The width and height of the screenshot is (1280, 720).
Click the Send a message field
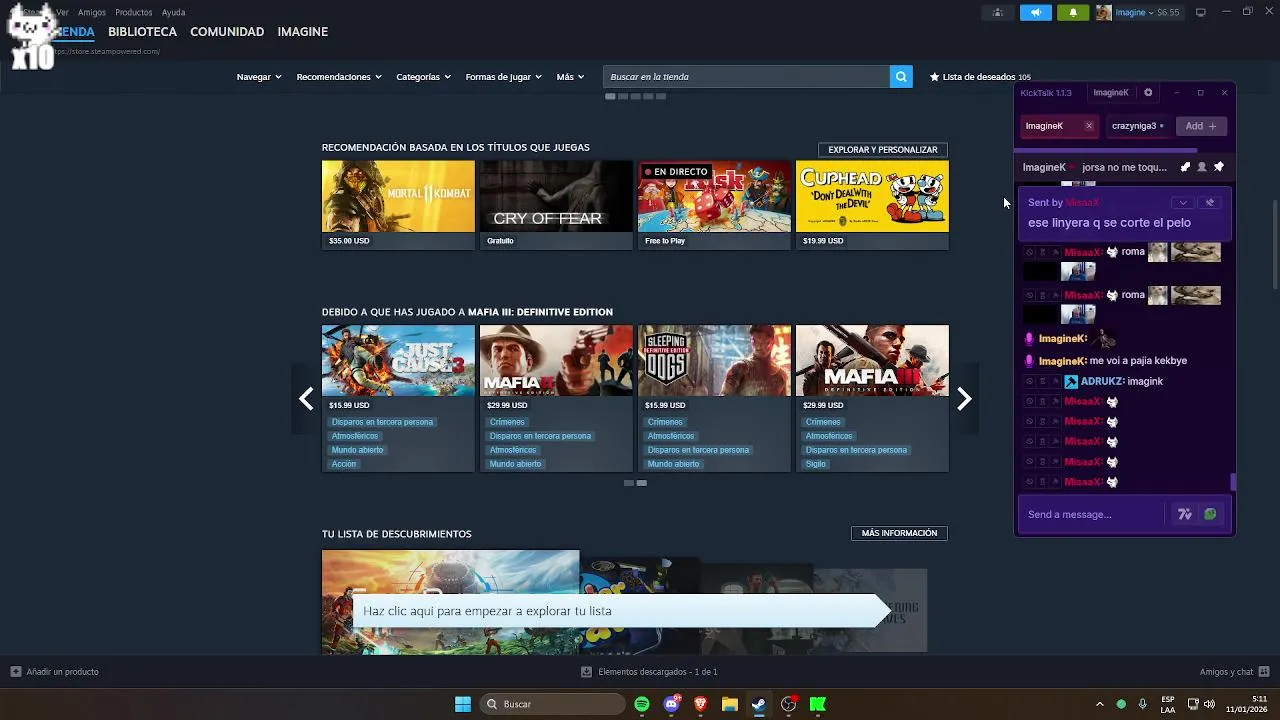coord(1094,514)
